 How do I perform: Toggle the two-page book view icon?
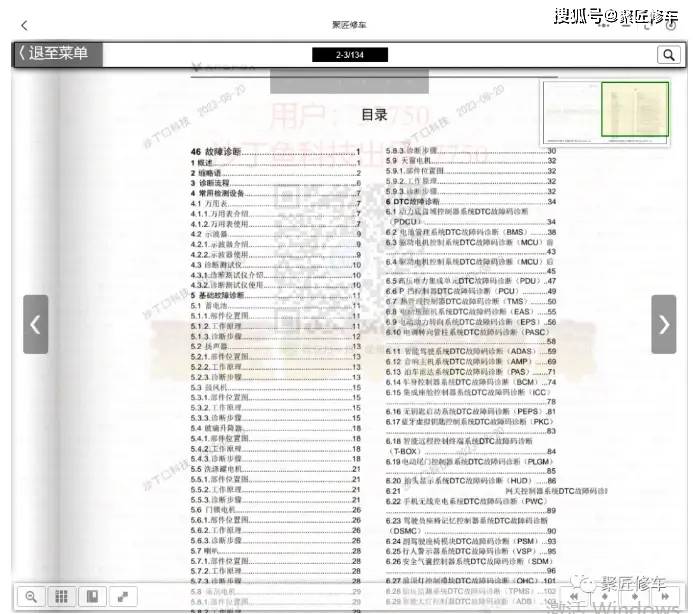tap(90, 596)
